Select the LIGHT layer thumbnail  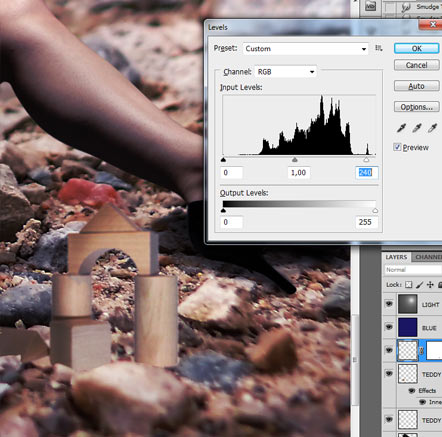(x=407, y=304)
